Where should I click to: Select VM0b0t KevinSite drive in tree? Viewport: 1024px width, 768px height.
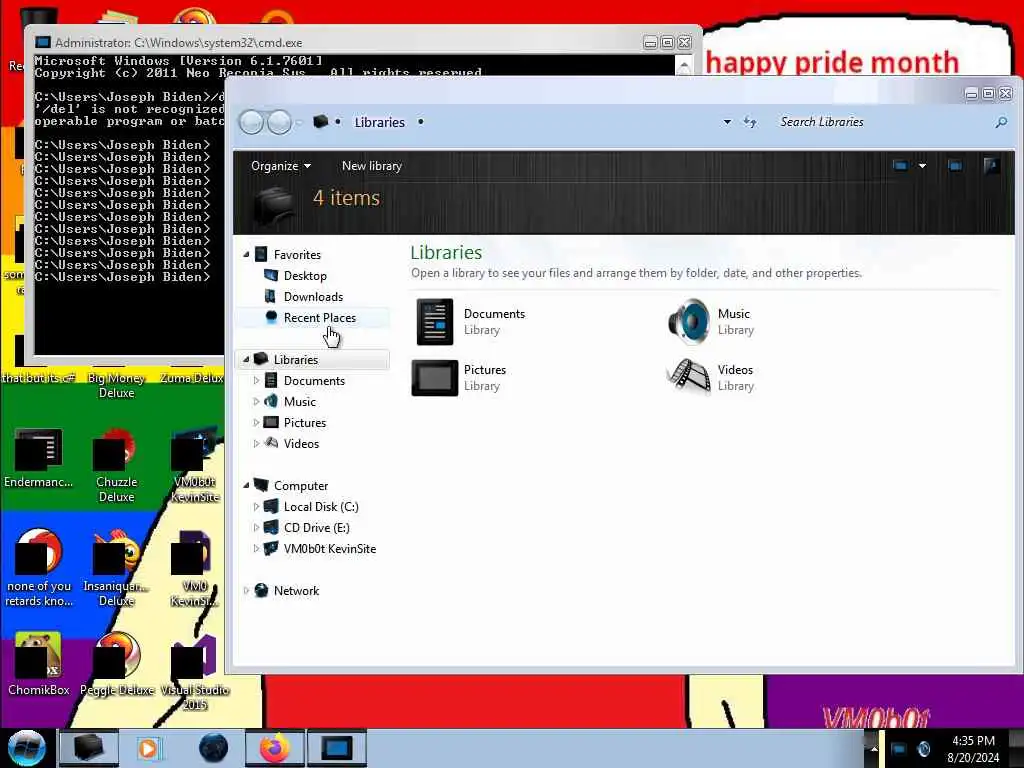pyautogui.click(x=330, y=549)
